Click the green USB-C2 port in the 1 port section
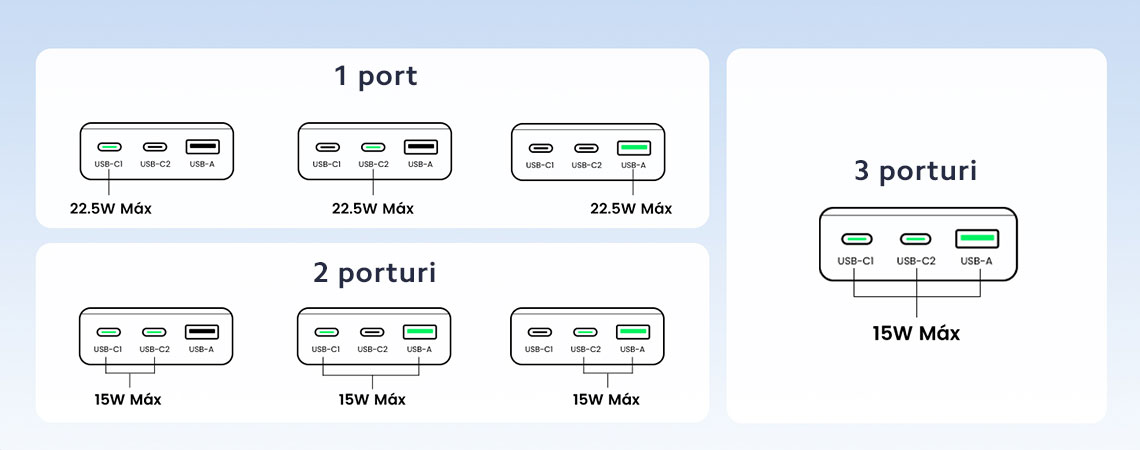1140x450 pixels. point(373,147)
